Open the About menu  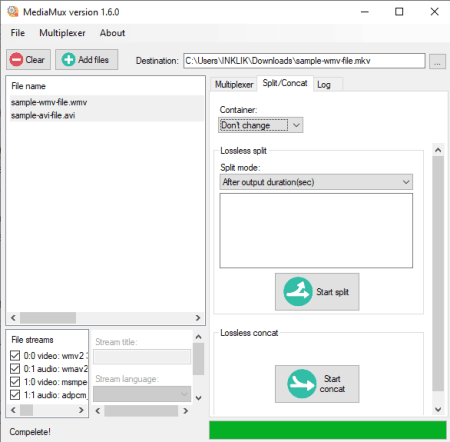tap(112, 33)
